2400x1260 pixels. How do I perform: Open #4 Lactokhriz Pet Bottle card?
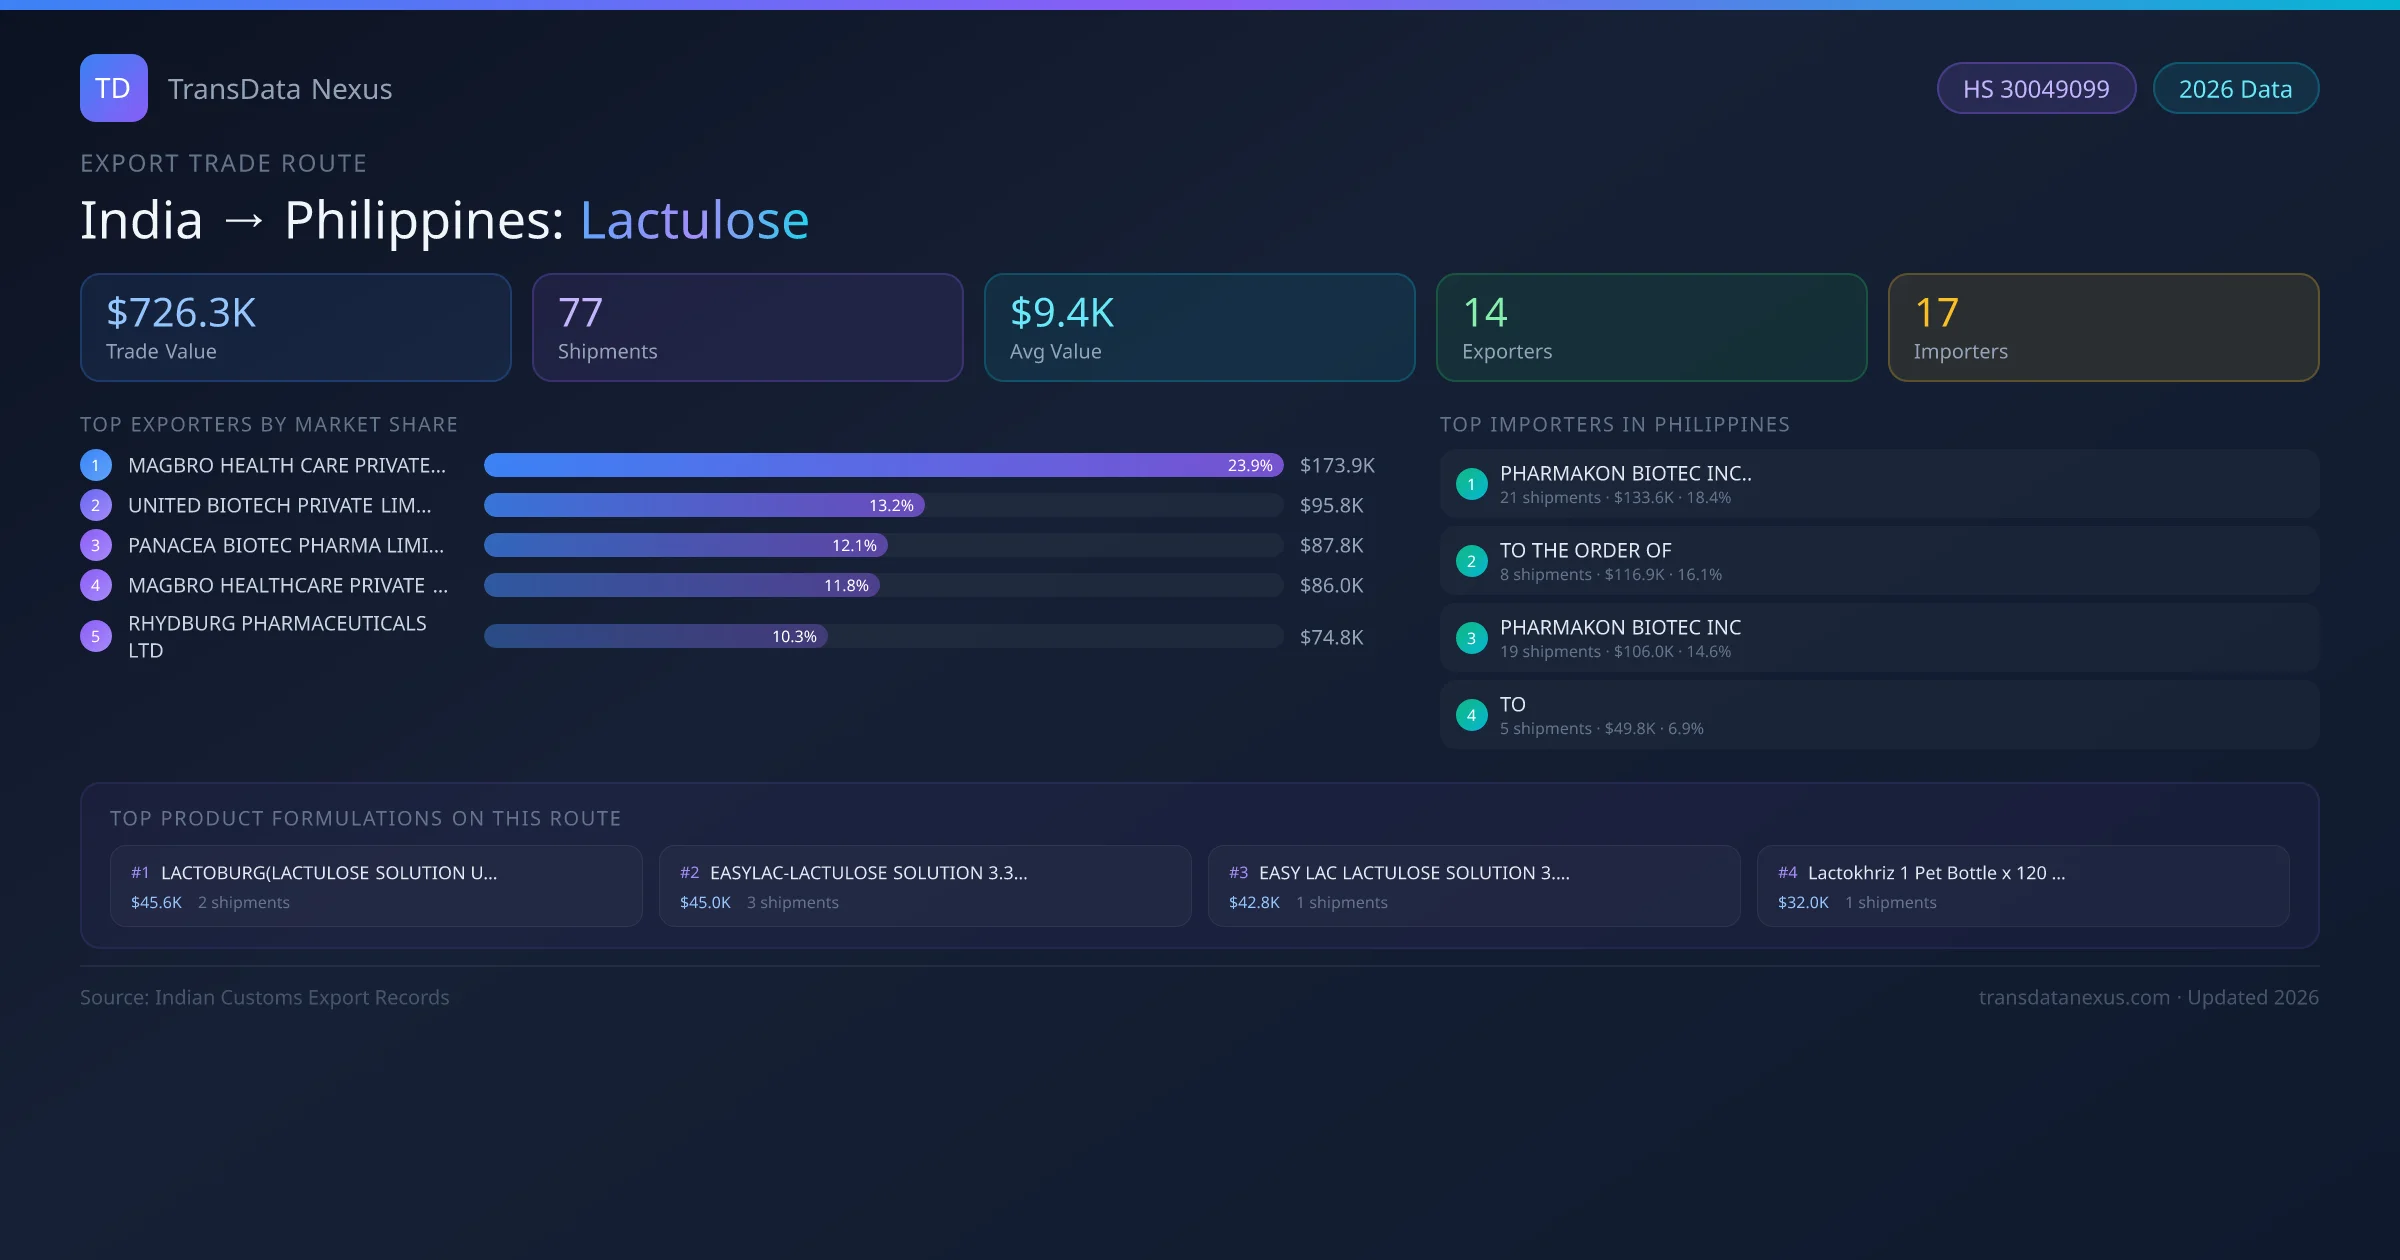(x=2022, y=886)
